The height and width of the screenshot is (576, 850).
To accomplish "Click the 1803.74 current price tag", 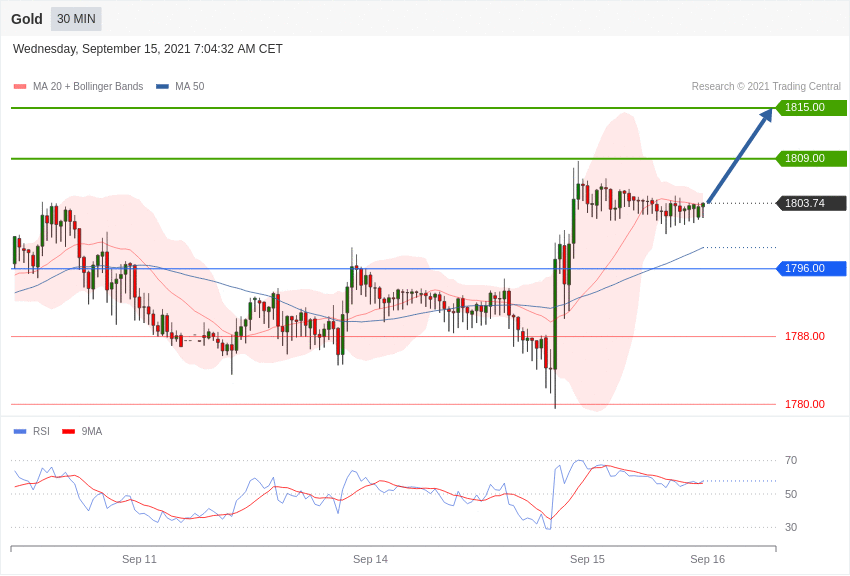I will point(811,203).
